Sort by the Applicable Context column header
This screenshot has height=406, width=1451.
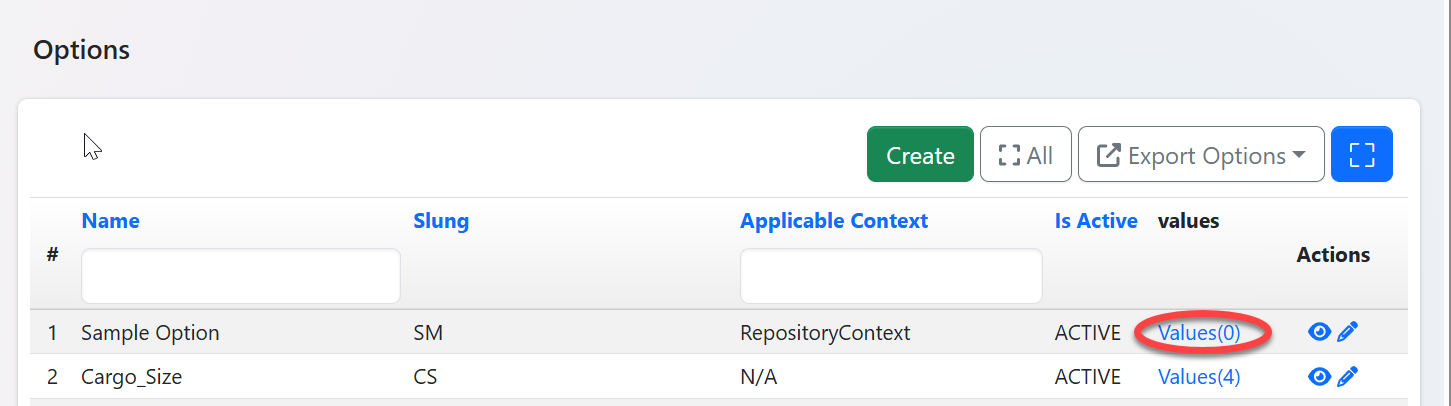point(833,221)
